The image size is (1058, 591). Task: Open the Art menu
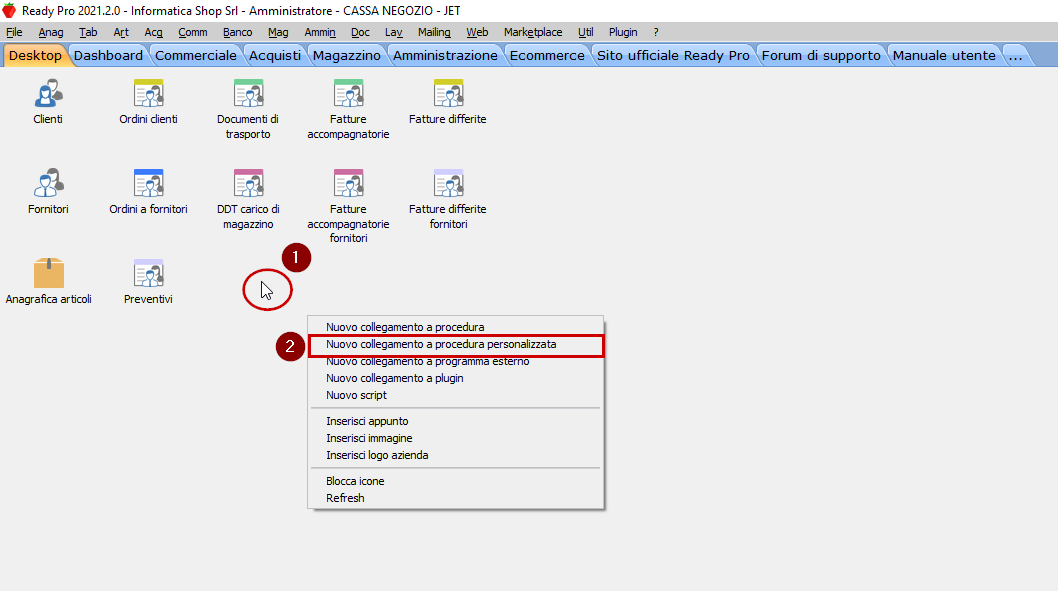[121, 32]
